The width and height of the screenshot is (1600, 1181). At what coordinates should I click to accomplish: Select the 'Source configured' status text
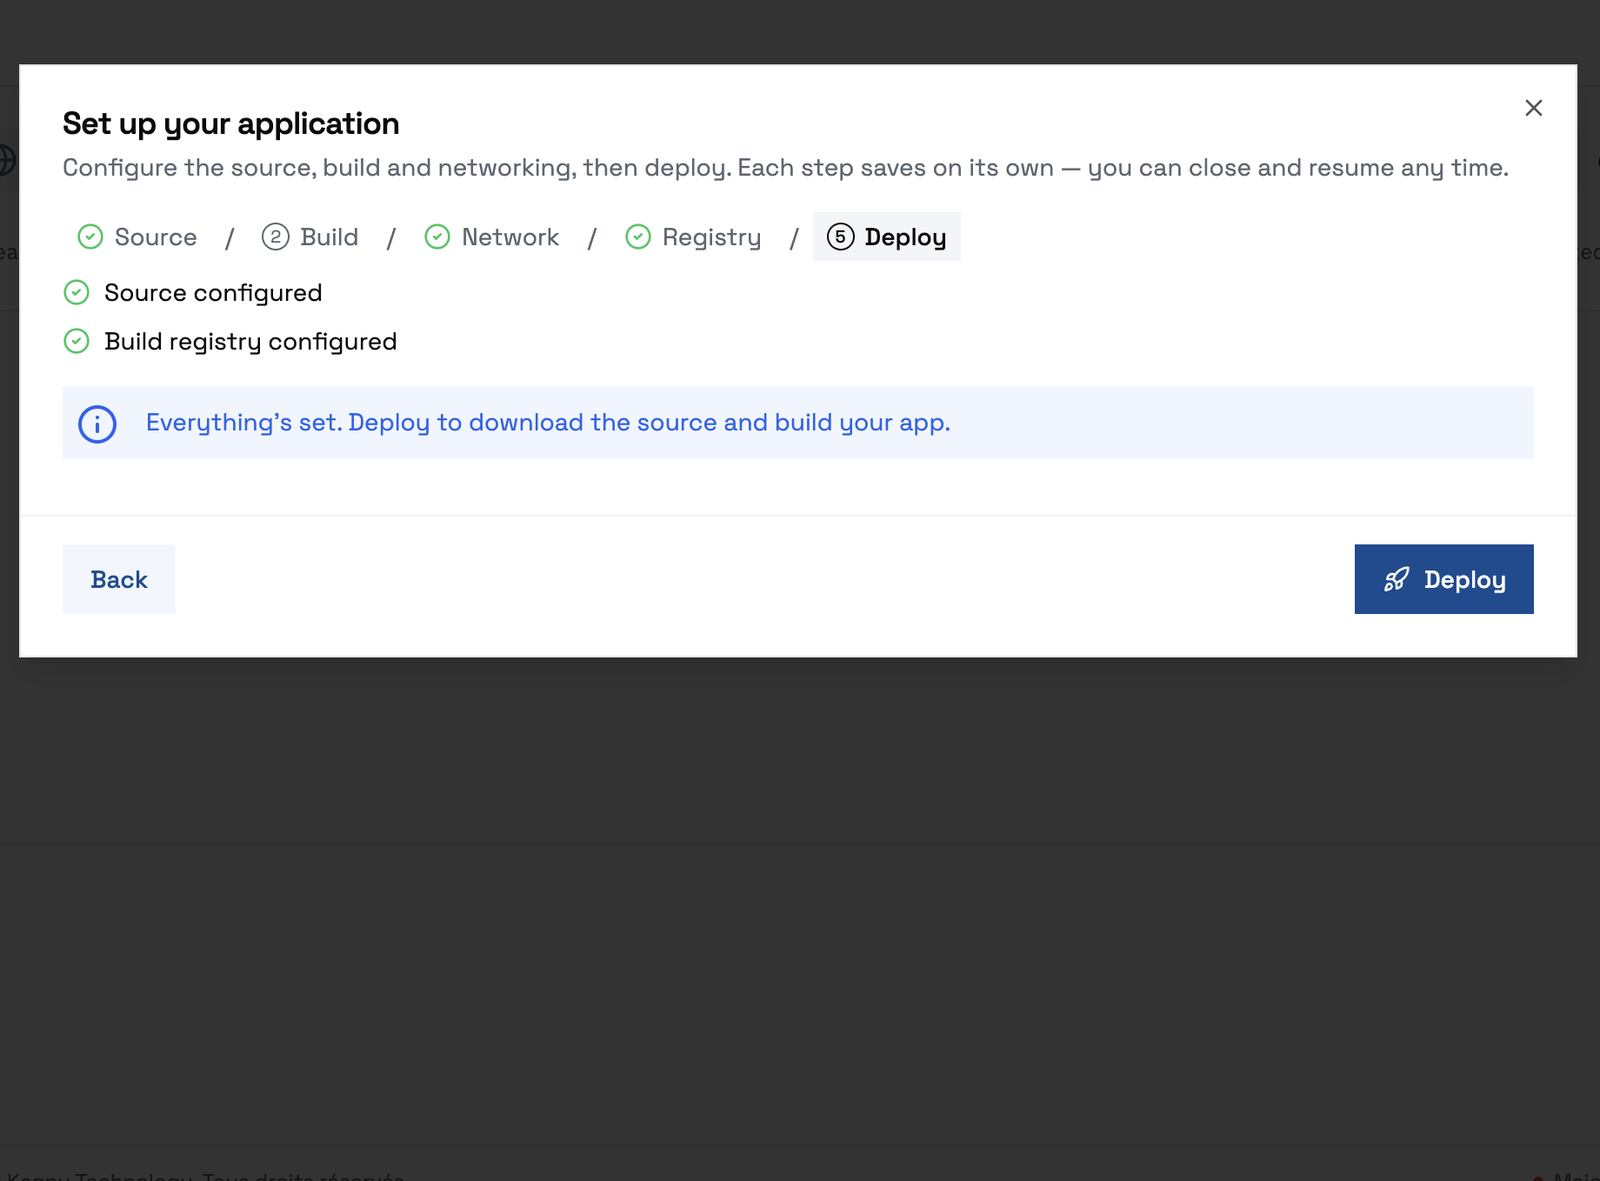pos(213,293)
